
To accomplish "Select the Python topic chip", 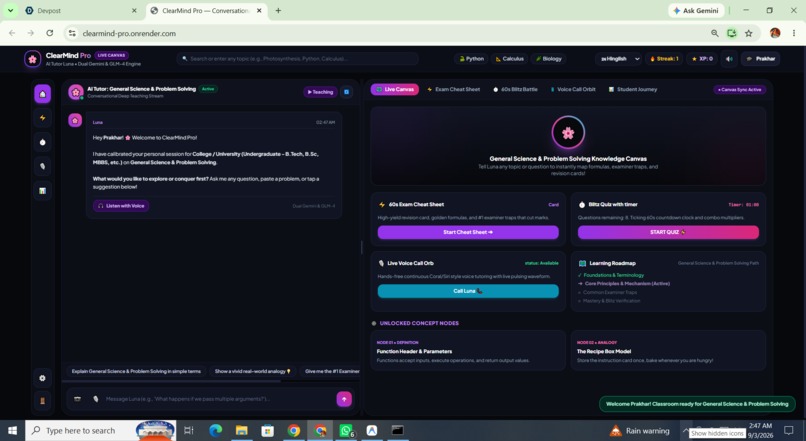I will (471, 59).
